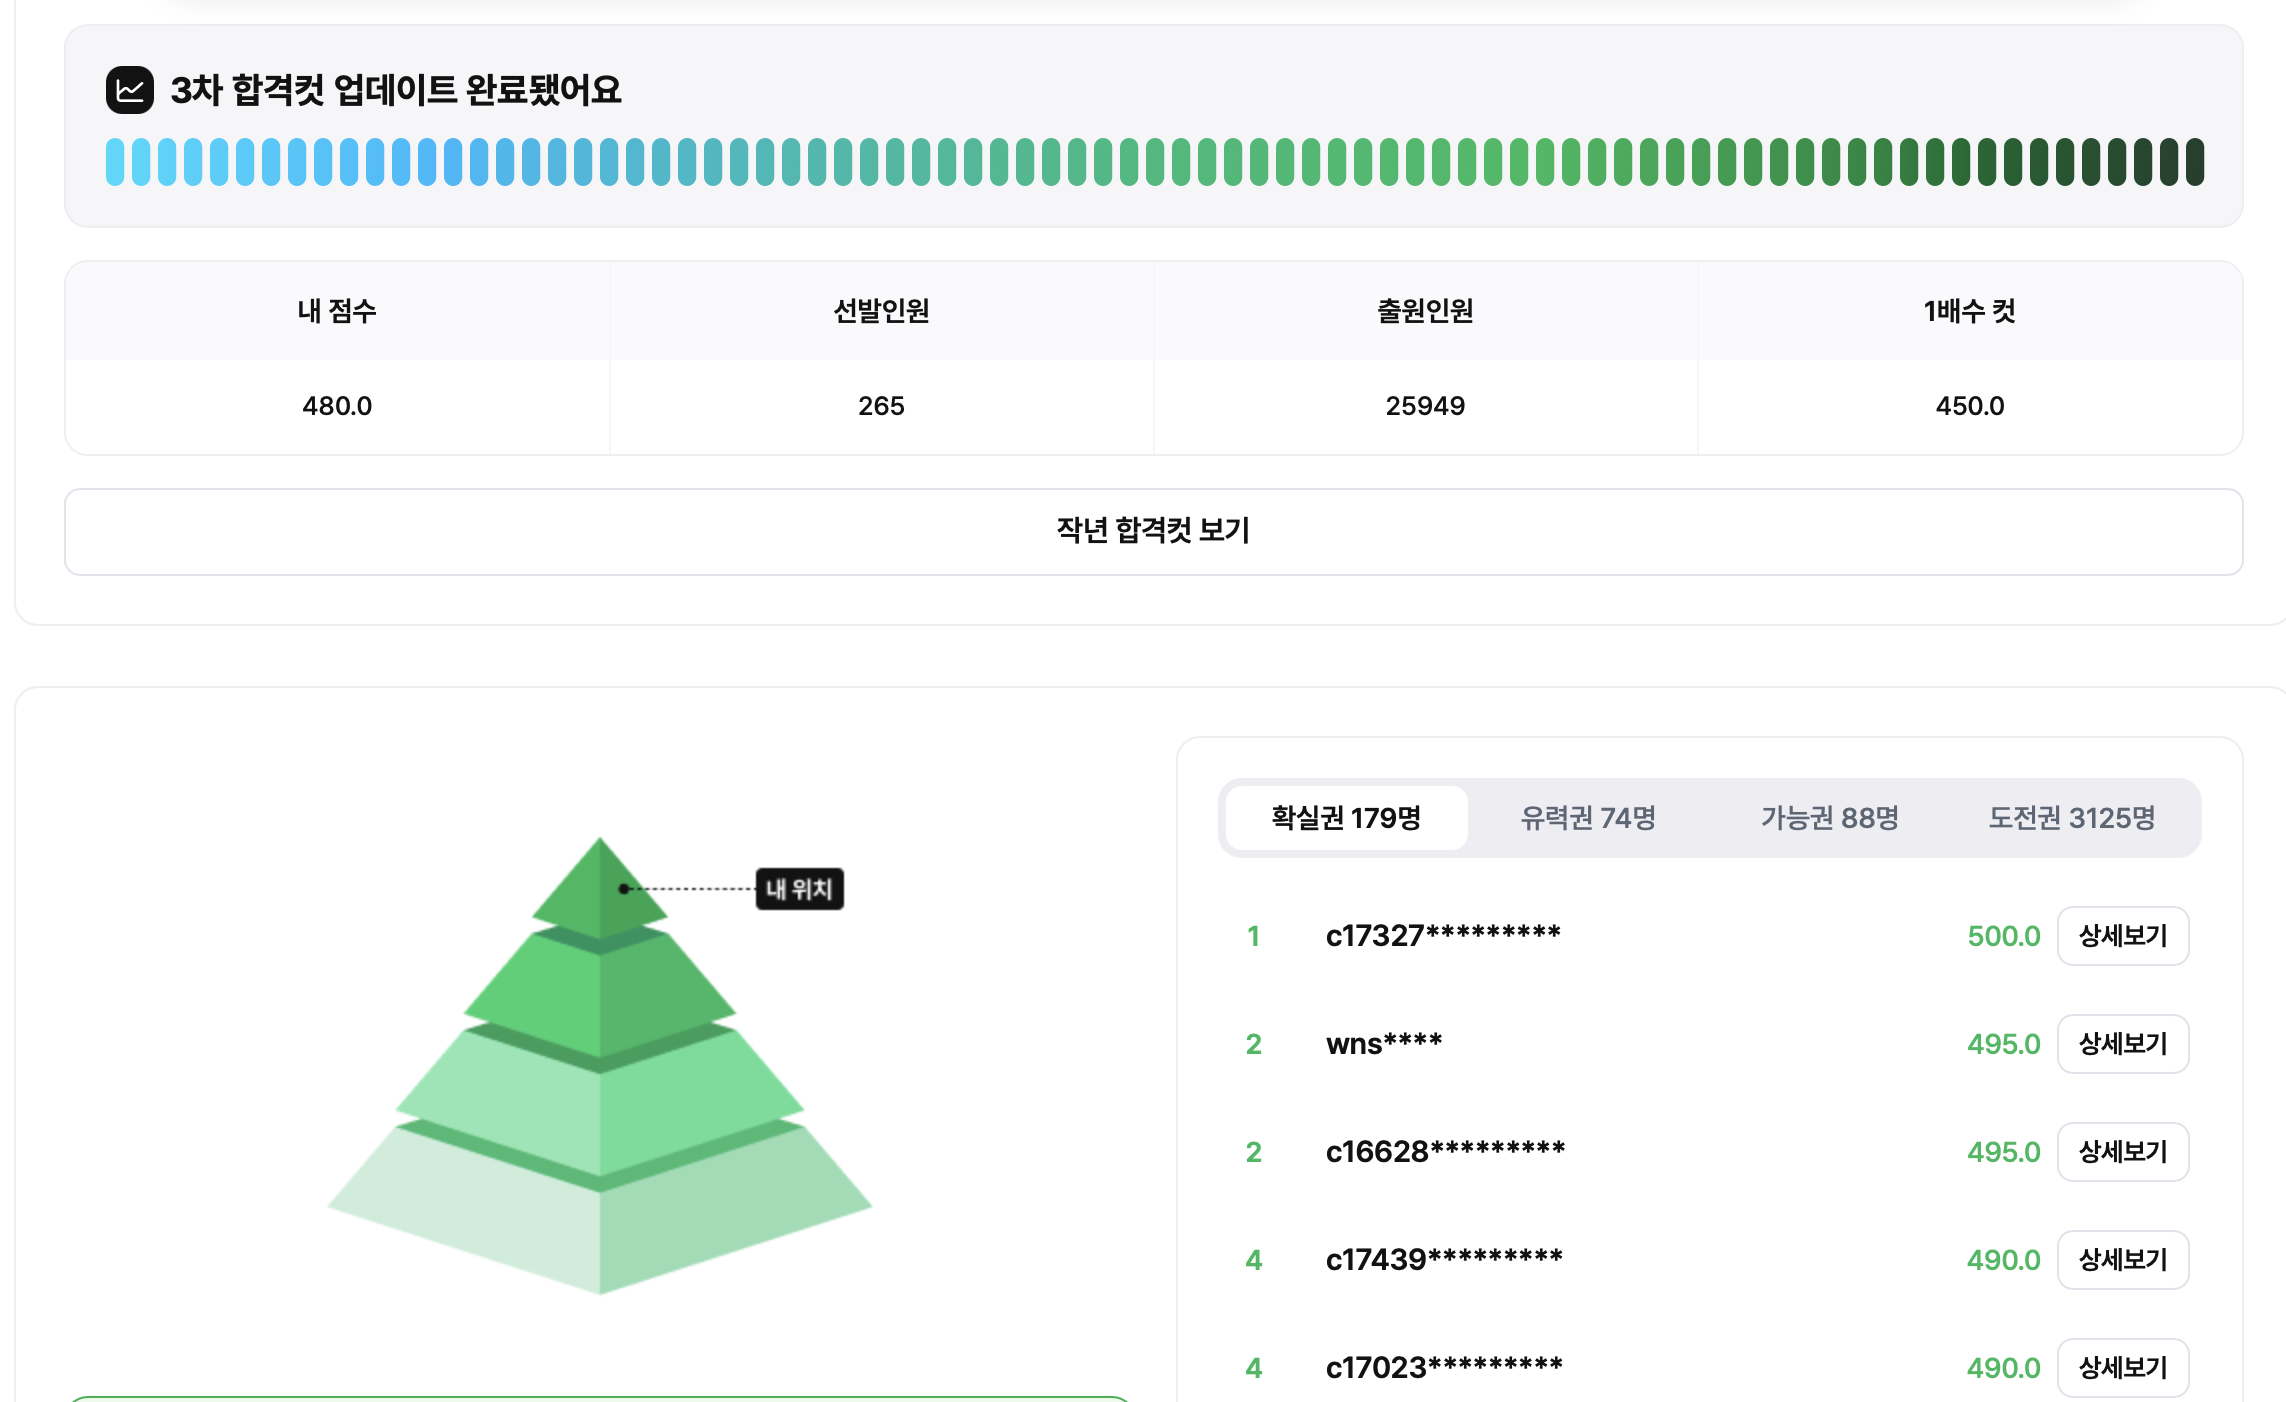This screenshot has width=2286, height=1402.
Task: Click the 출원인원 column header
Action: pos(1425,311)
